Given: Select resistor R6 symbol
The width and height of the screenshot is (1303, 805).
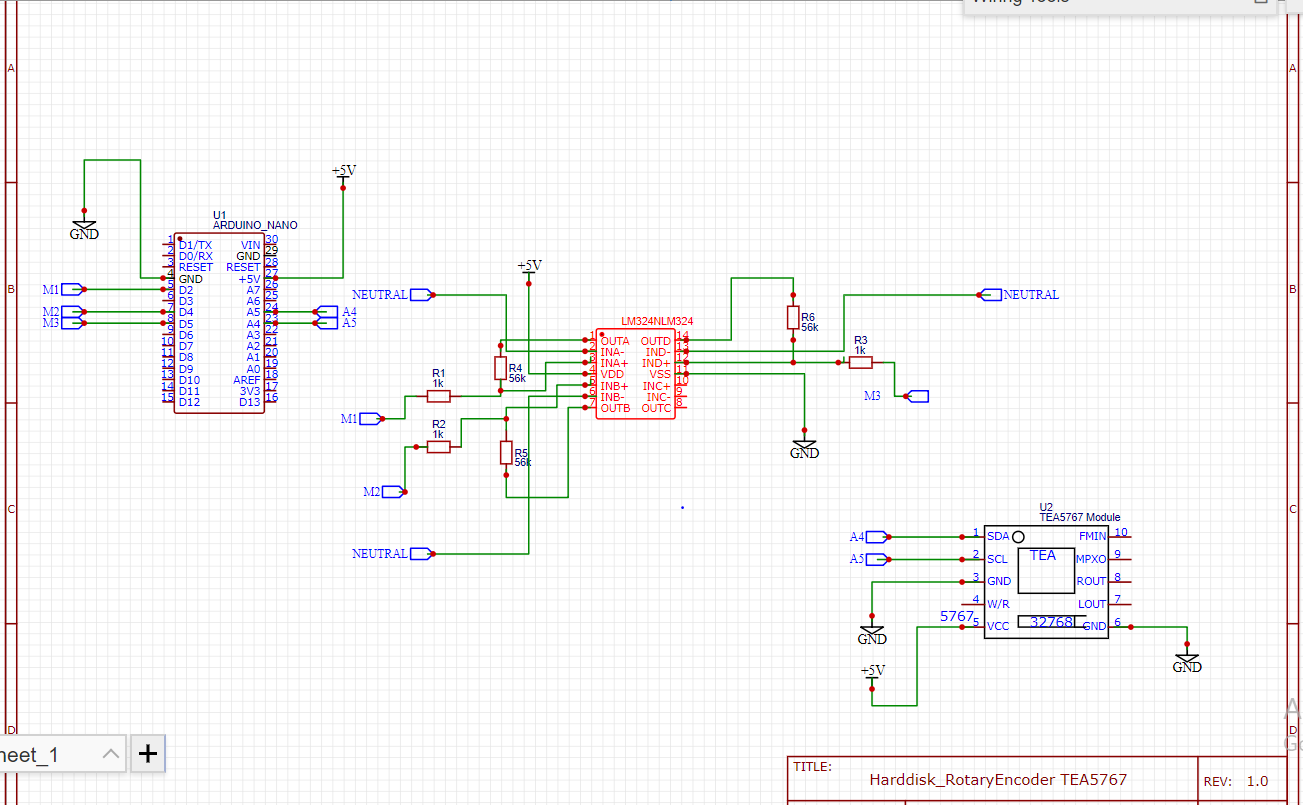Looking at the screenshot, I should tap(793, 318).
